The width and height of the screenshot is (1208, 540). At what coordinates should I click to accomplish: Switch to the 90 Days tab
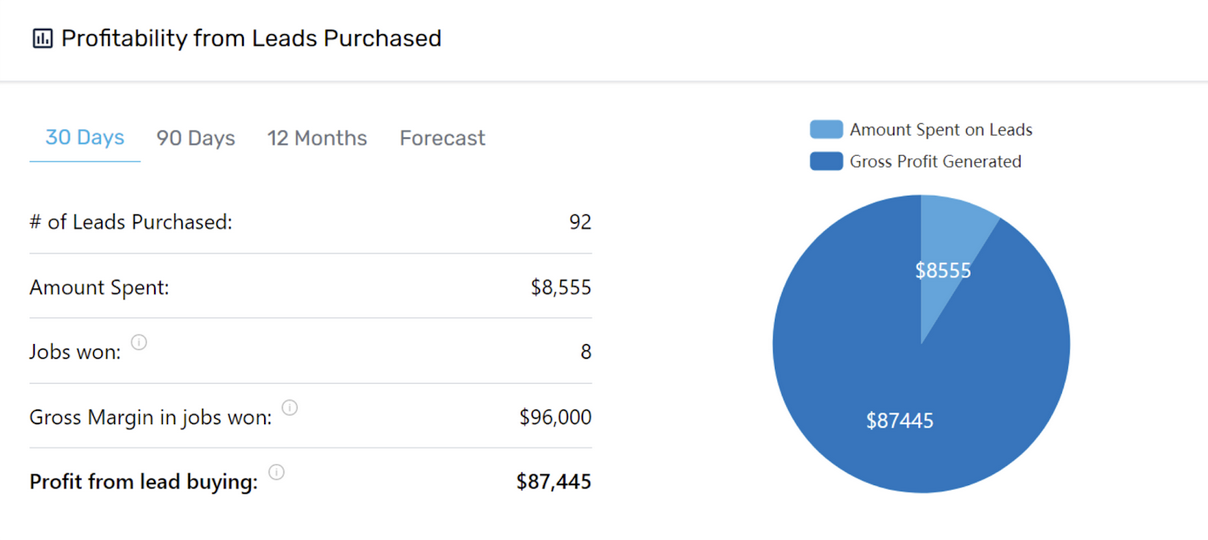(x=196, y=139)
